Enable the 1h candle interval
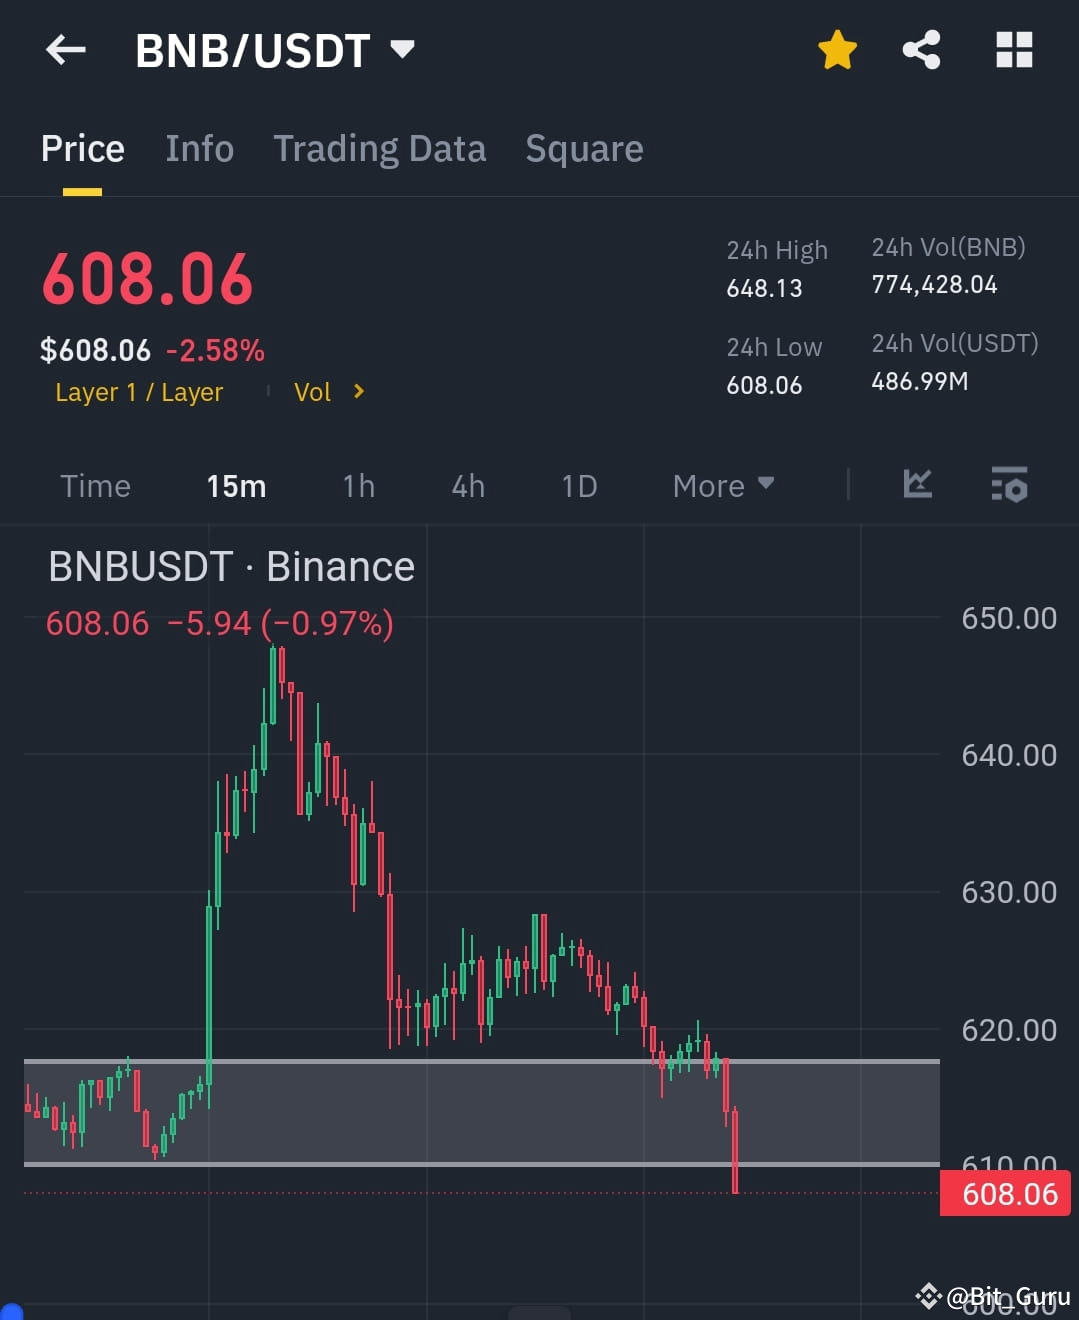The width and height of the screenshot is (1079, 1320). pos(358,485)
